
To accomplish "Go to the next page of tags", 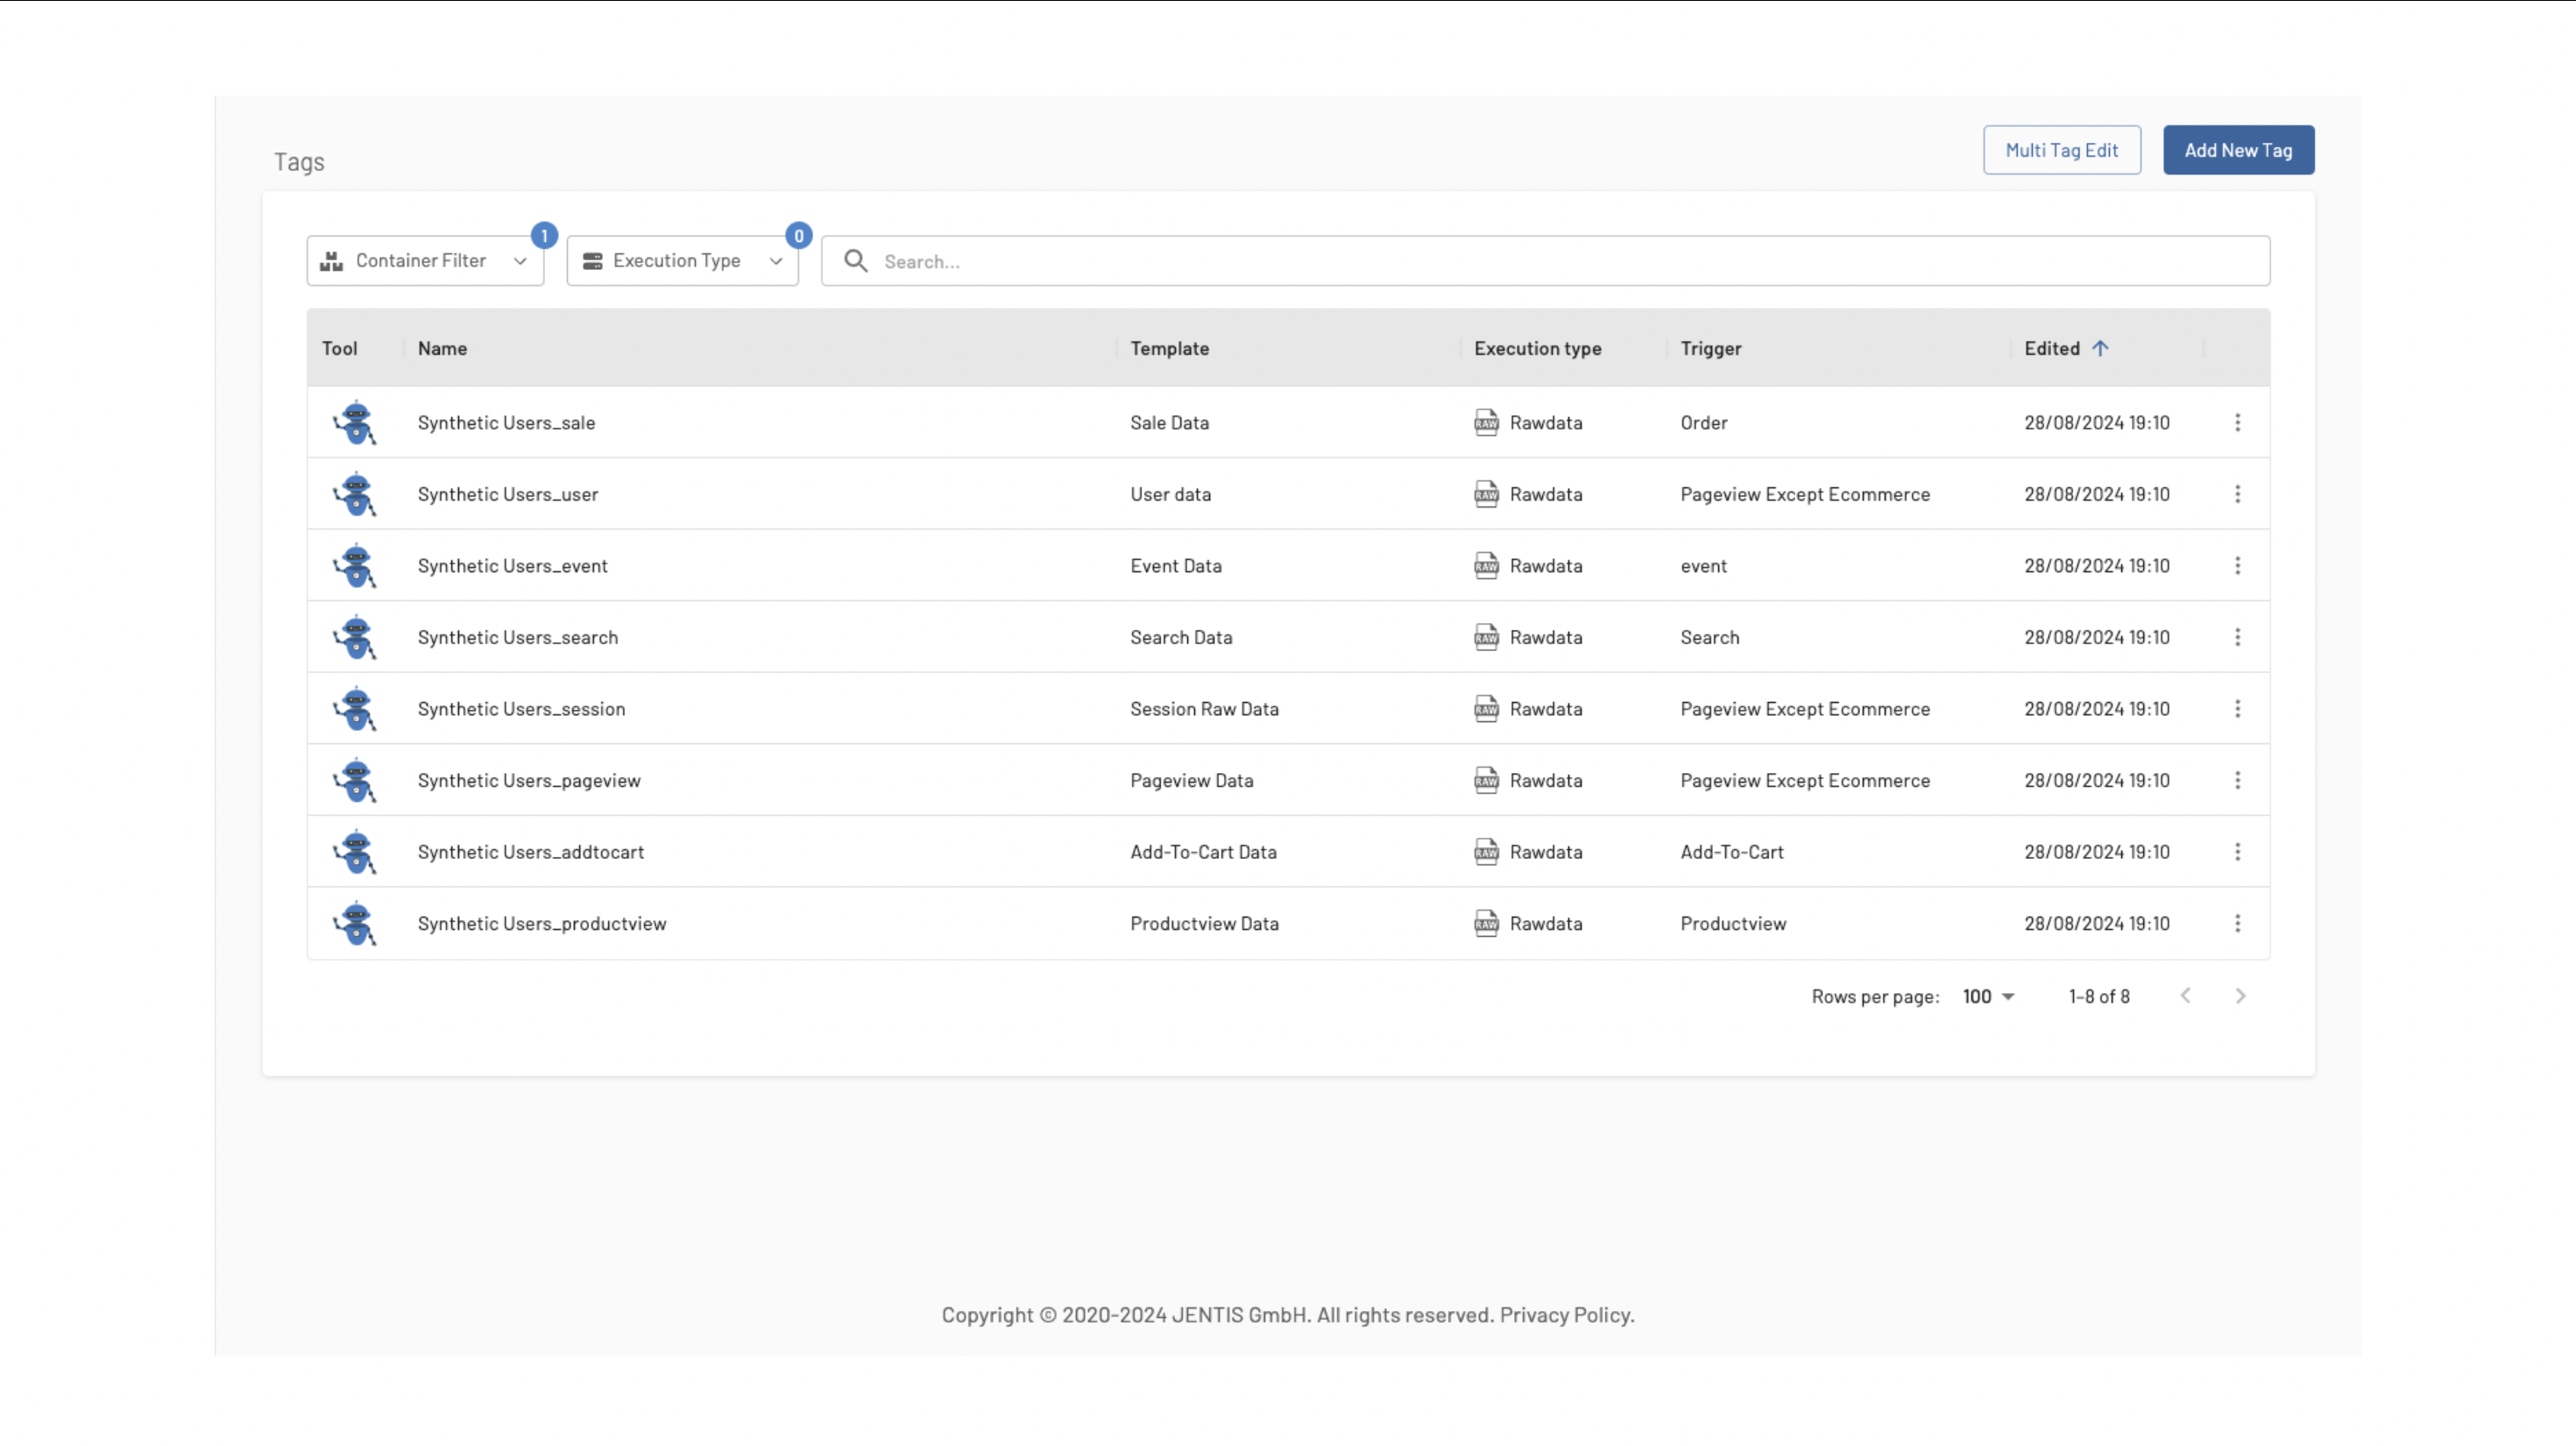I will tap(2240, 996).
